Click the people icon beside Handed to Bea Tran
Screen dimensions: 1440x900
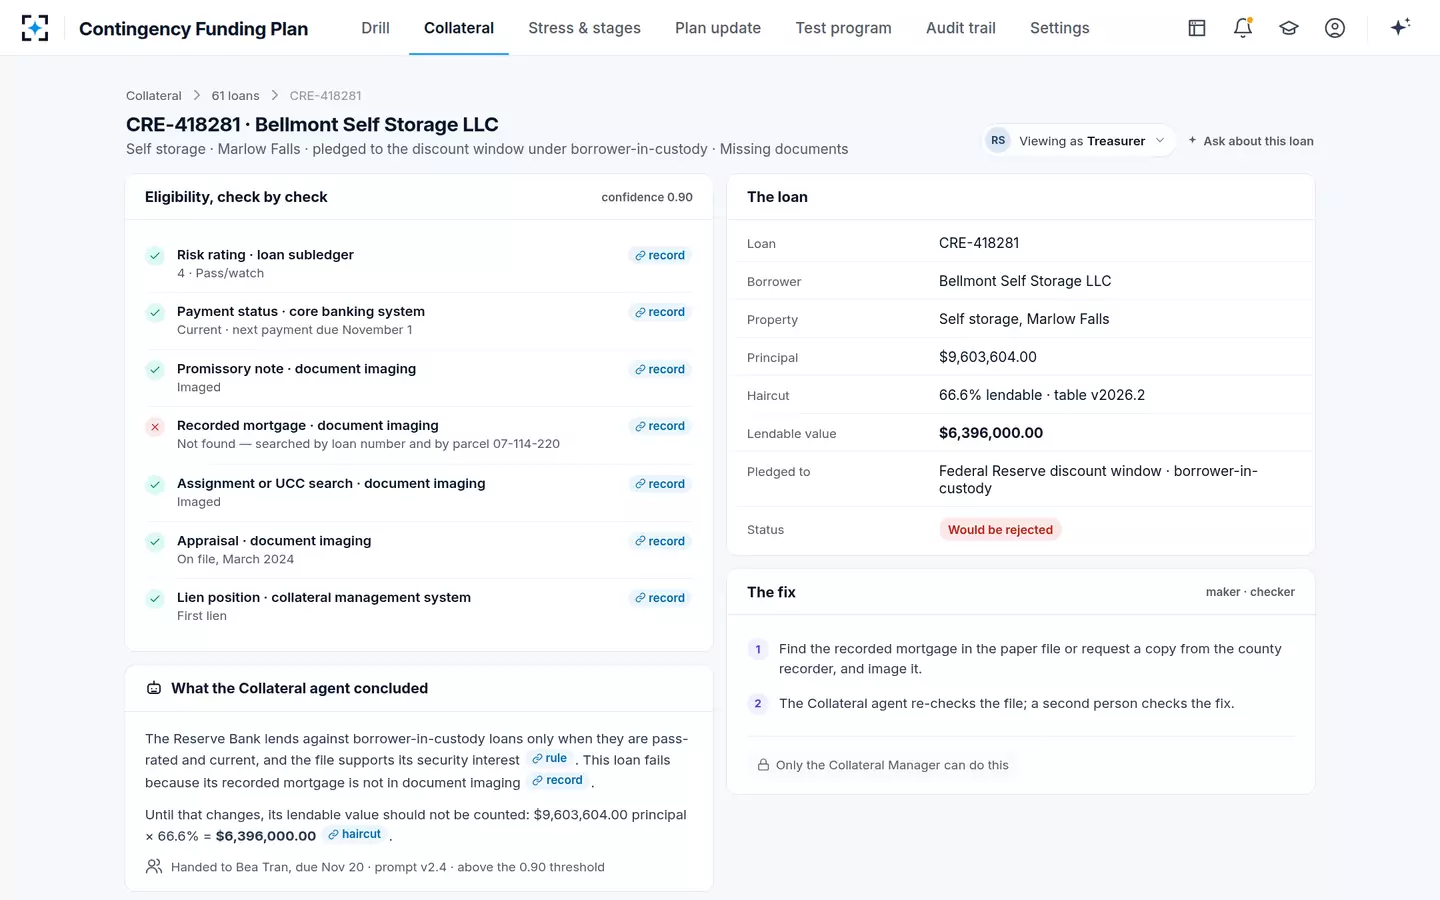[x=154, y=866]
